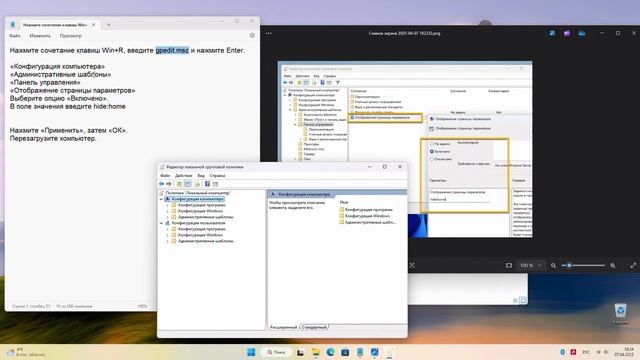Open the taskbar Search box

click(276, 352)
